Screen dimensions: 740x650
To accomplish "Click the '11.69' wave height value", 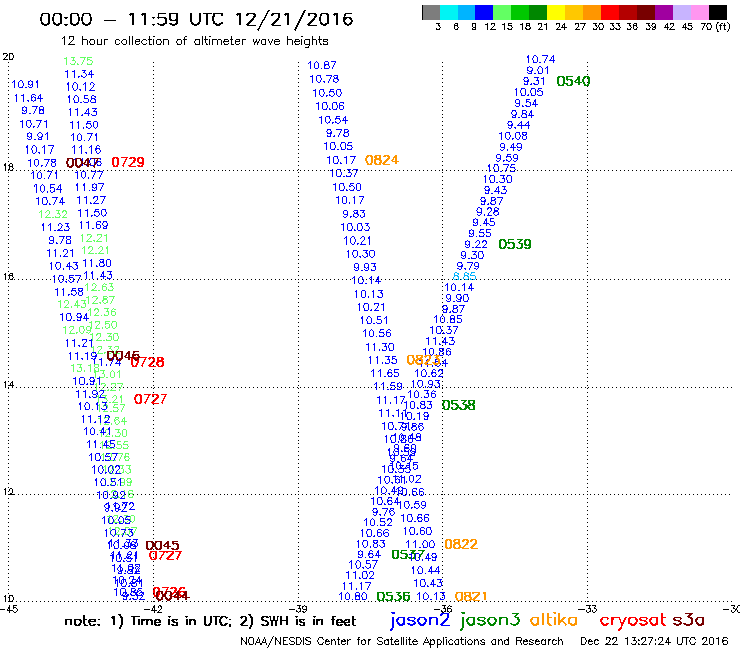I will 93,225.
